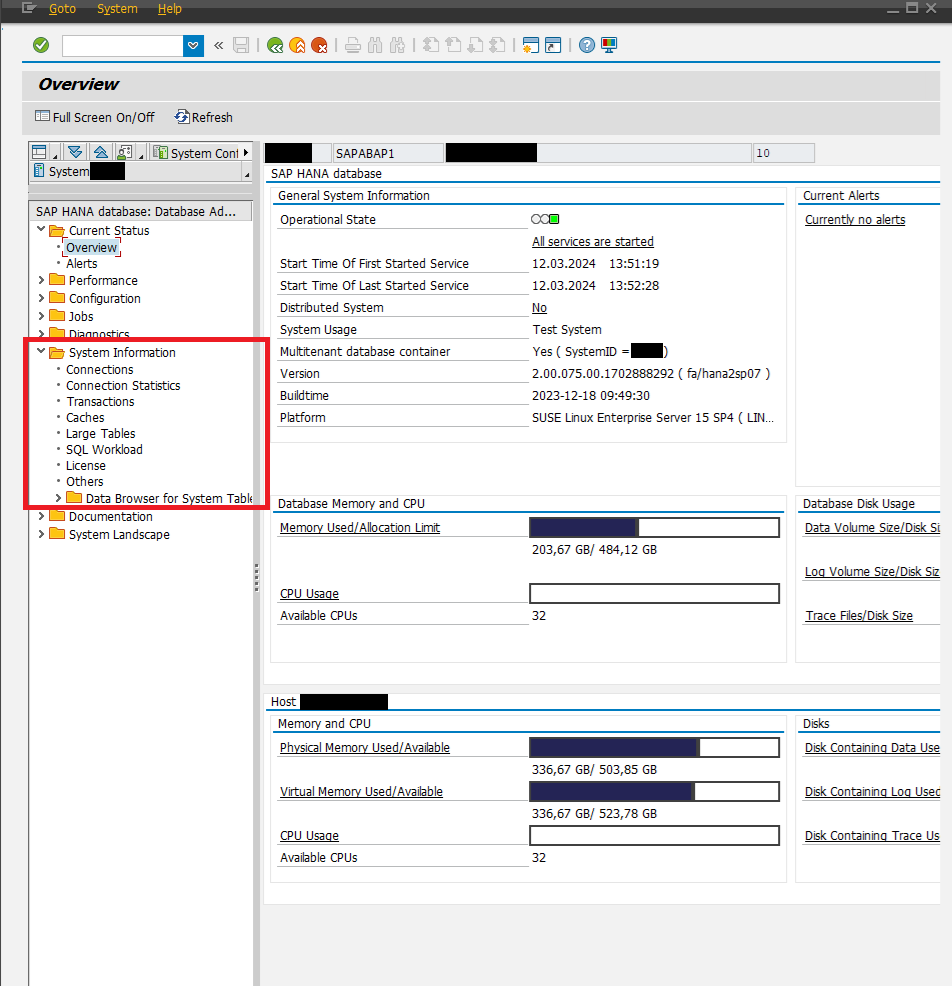Image resolution: width=952 pixels, height=986 pixels.
Task: Click the green Enter checkmark icon
Action: (x=41, y=45)
